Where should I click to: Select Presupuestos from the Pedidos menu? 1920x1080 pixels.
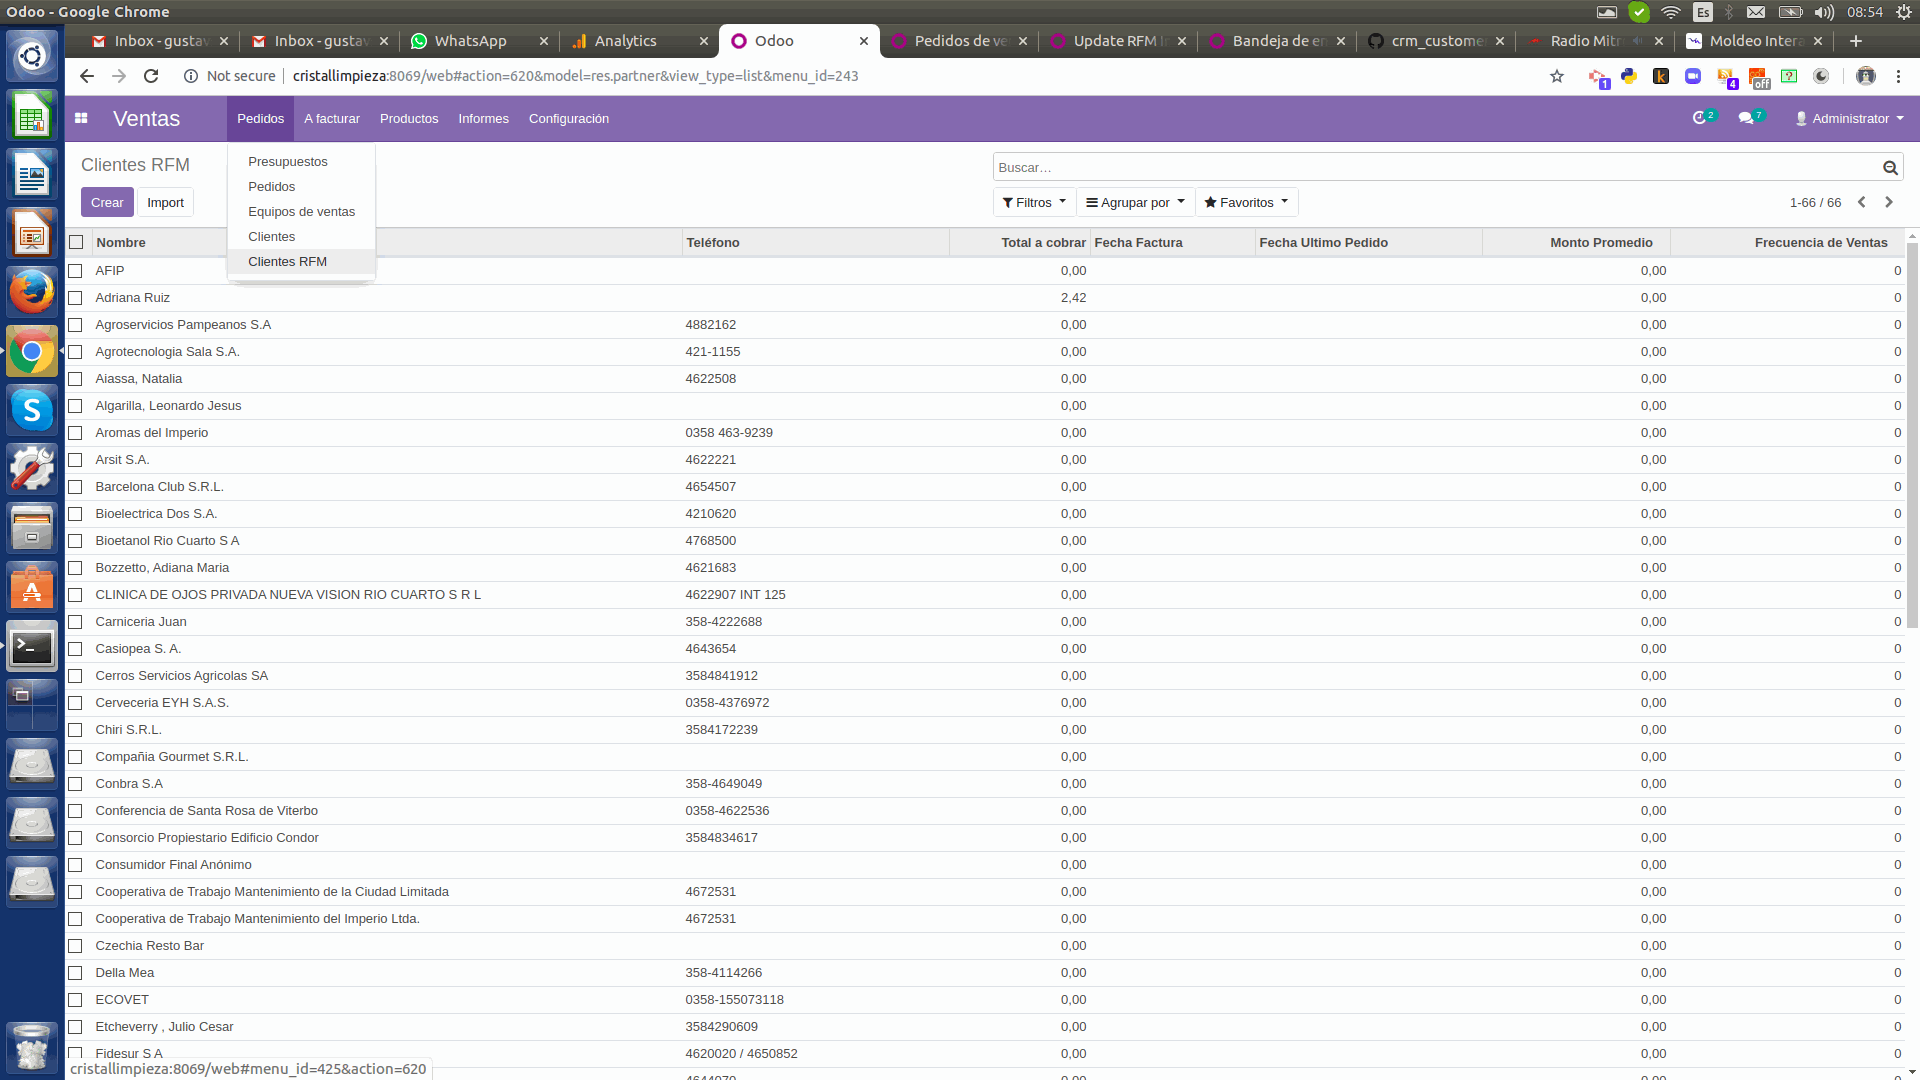click(301, 162)
